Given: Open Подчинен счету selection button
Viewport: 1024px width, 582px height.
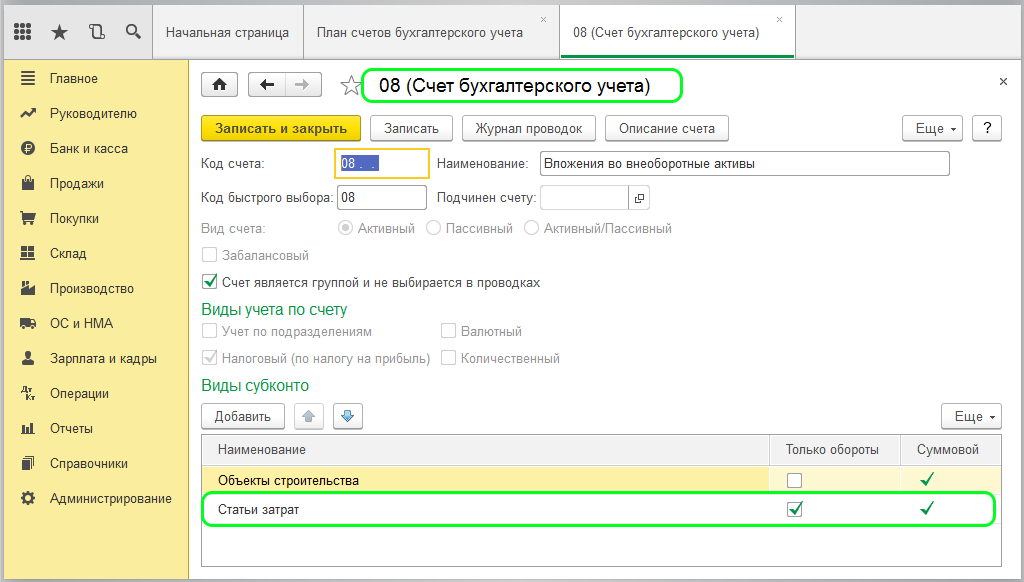Looking at the screenshot, I should pos(639,198).
